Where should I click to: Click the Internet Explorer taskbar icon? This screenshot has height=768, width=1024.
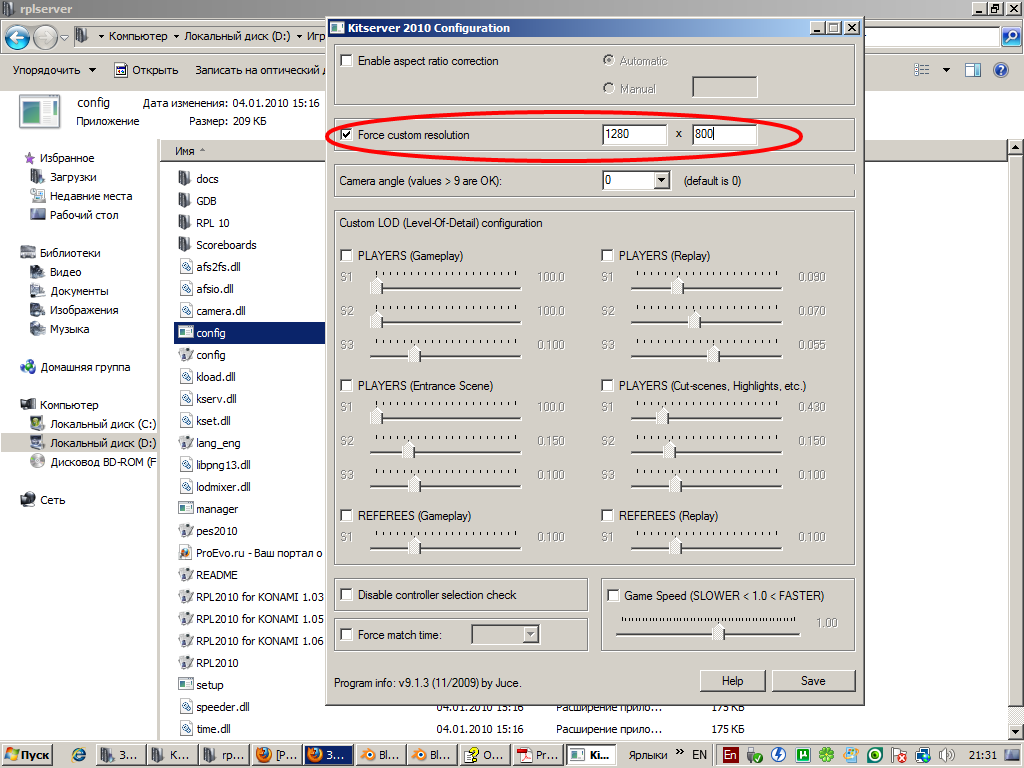coord(79,755)
